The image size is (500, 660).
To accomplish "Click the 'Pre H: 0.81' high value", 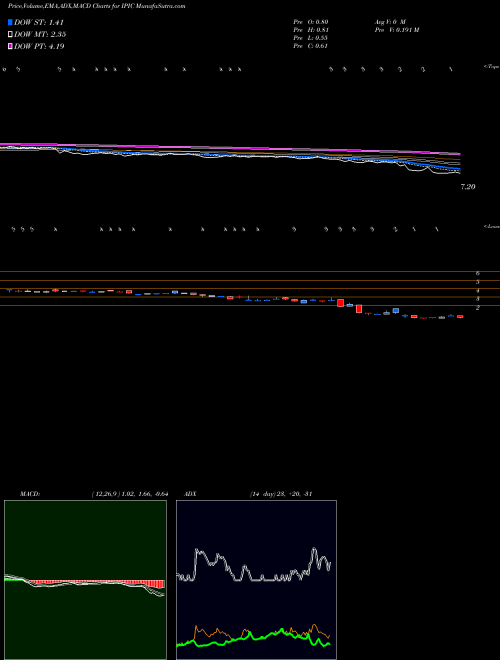I will [311, 30].
